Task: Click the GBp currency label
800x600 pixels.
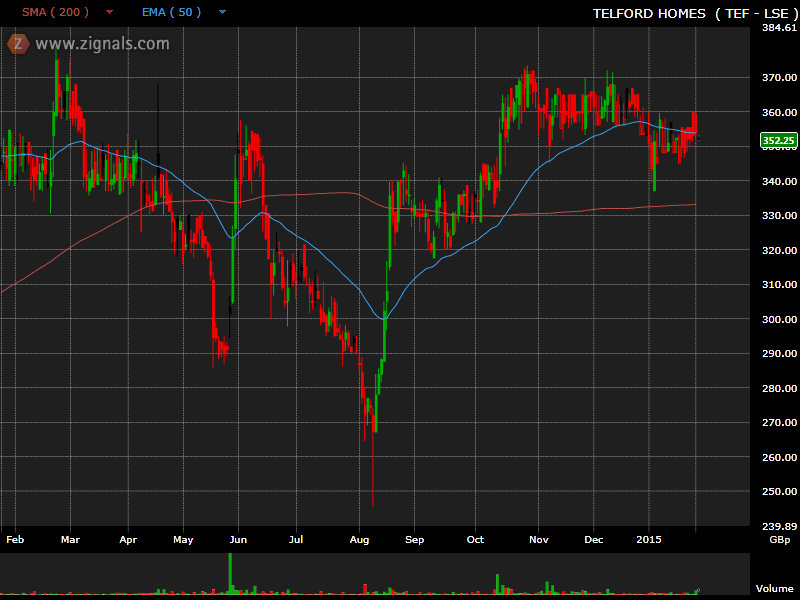Action: pos(777,540)
